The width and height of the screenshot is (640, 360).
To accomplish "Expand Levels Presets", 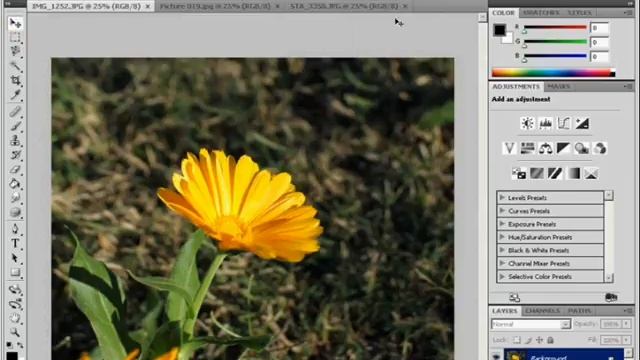I will [x=502, y=198].
